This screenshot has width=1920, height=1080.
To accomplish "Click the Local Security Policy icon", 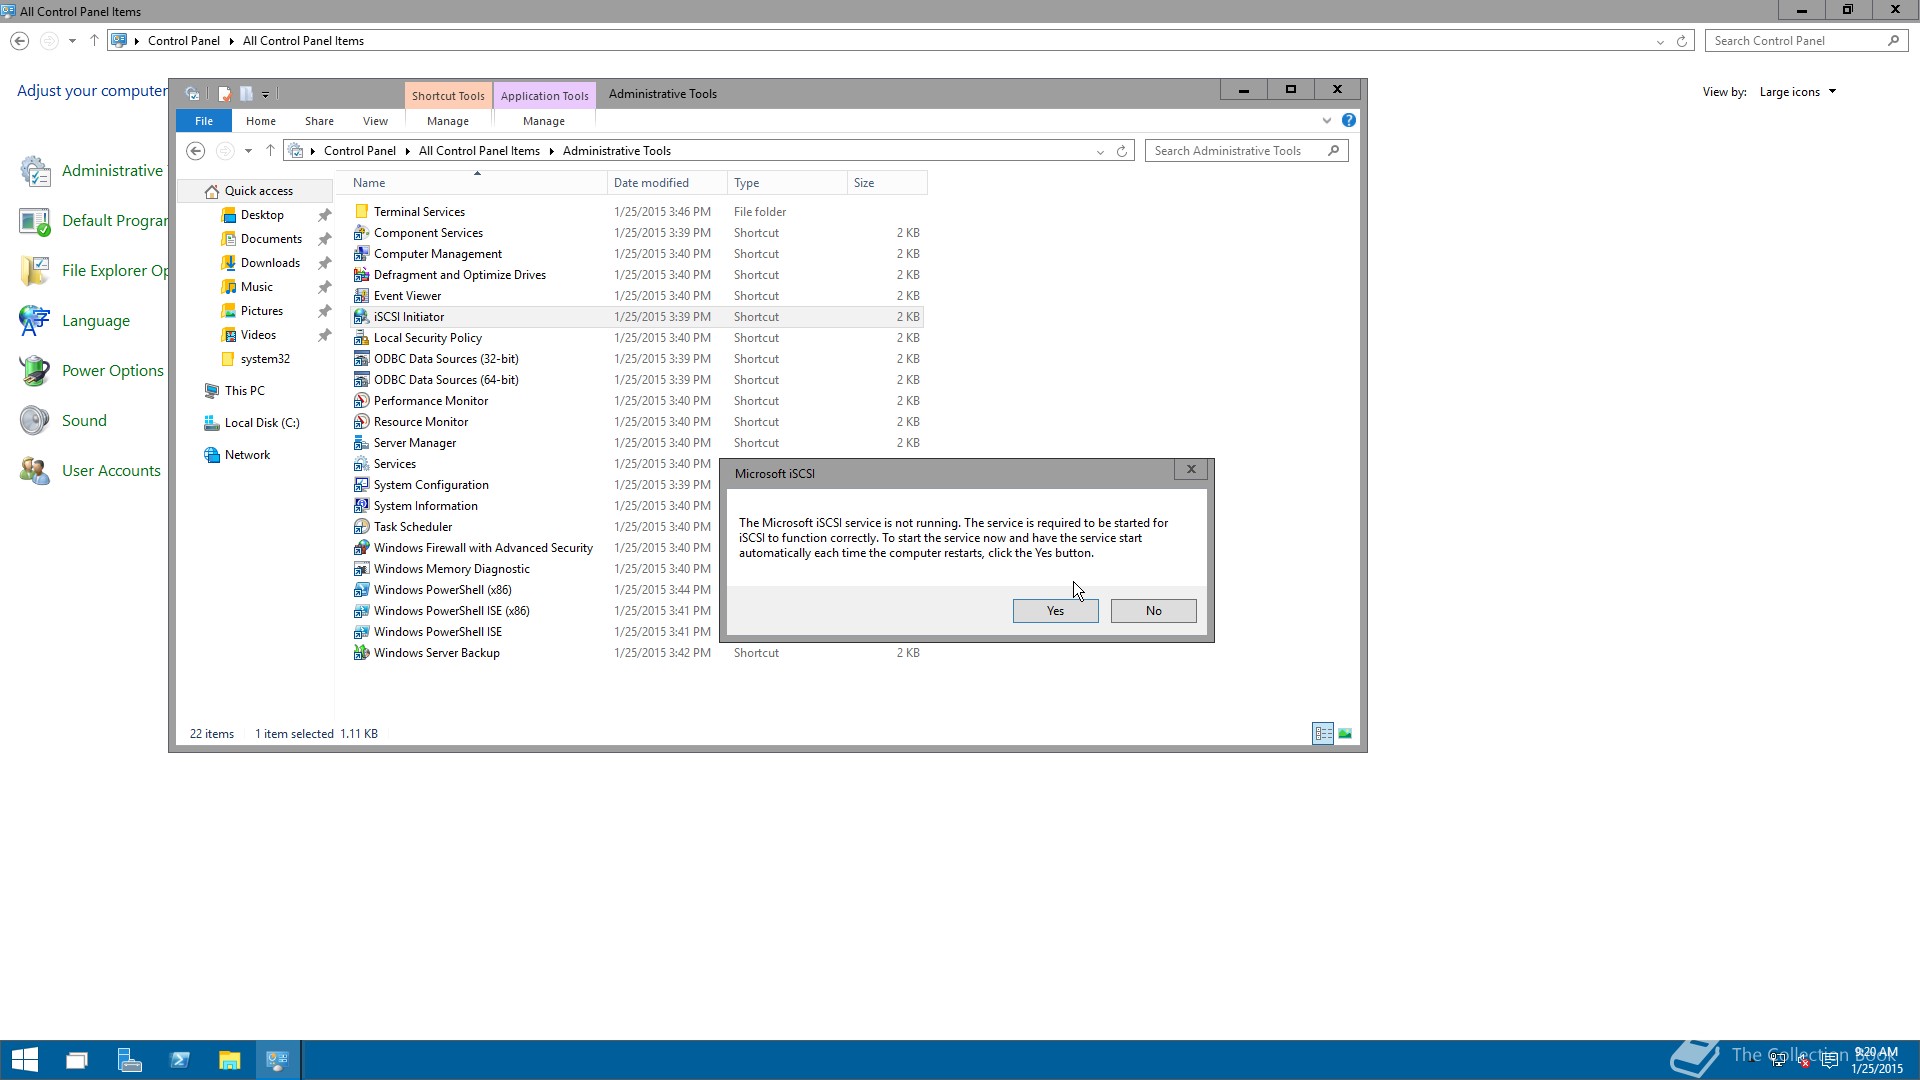I will click(362, 338).
